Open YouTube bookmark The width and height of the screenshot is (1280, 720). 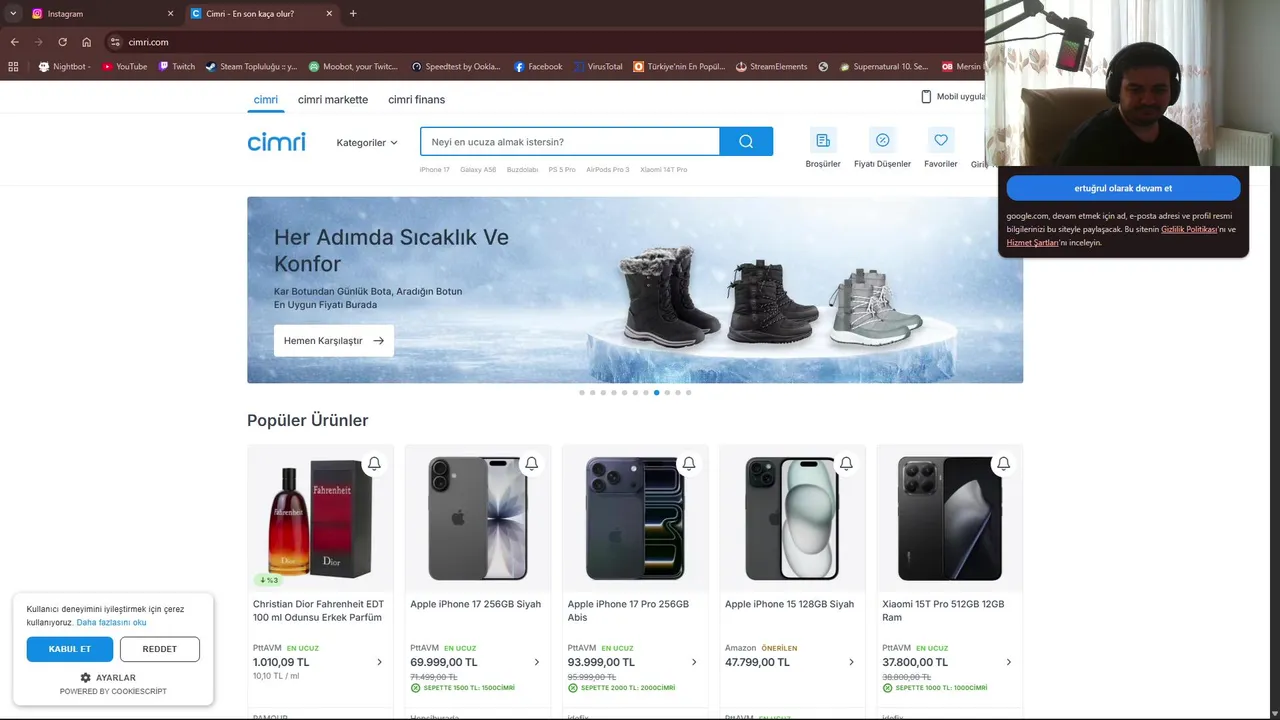point(124,67)
